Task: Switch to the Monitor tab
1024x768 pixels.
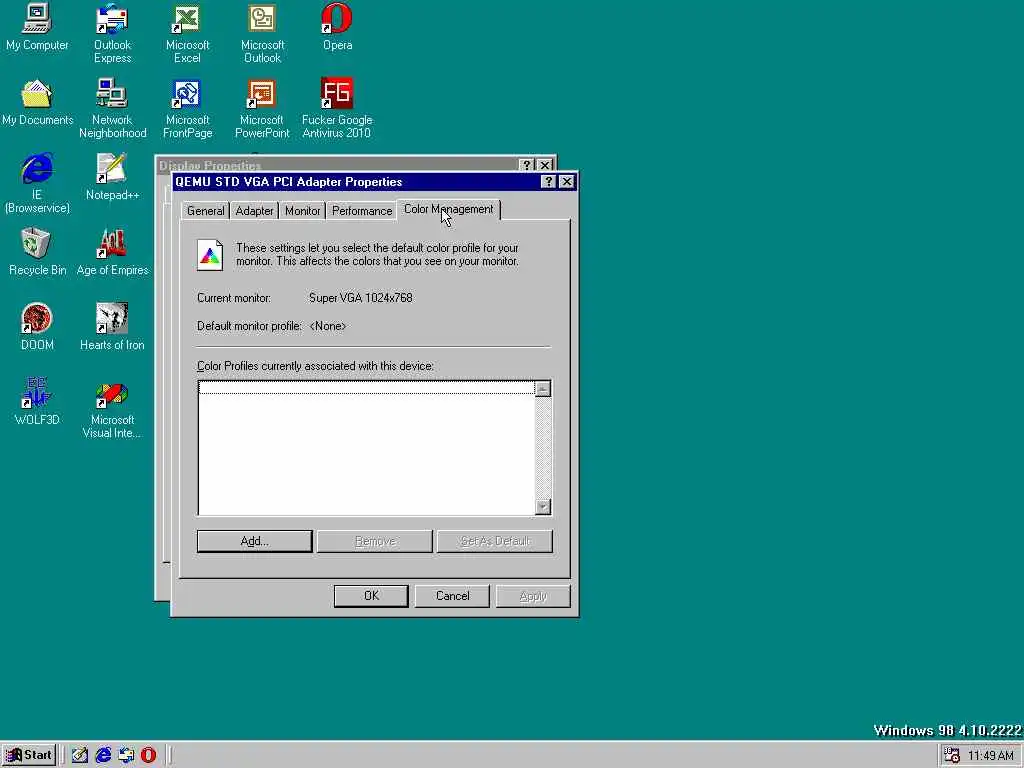Action: (302, 211)
